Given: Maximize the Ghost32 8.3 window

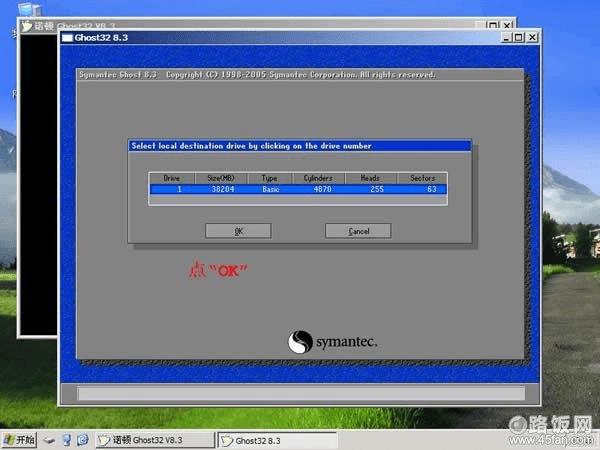Looking at the screenshot, I should point(519,37).
